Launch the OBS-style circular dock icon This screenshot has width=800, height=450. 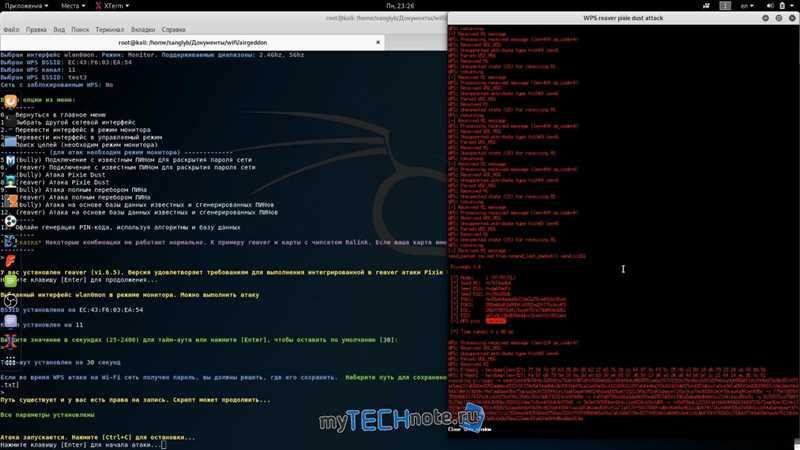point(10,301)
